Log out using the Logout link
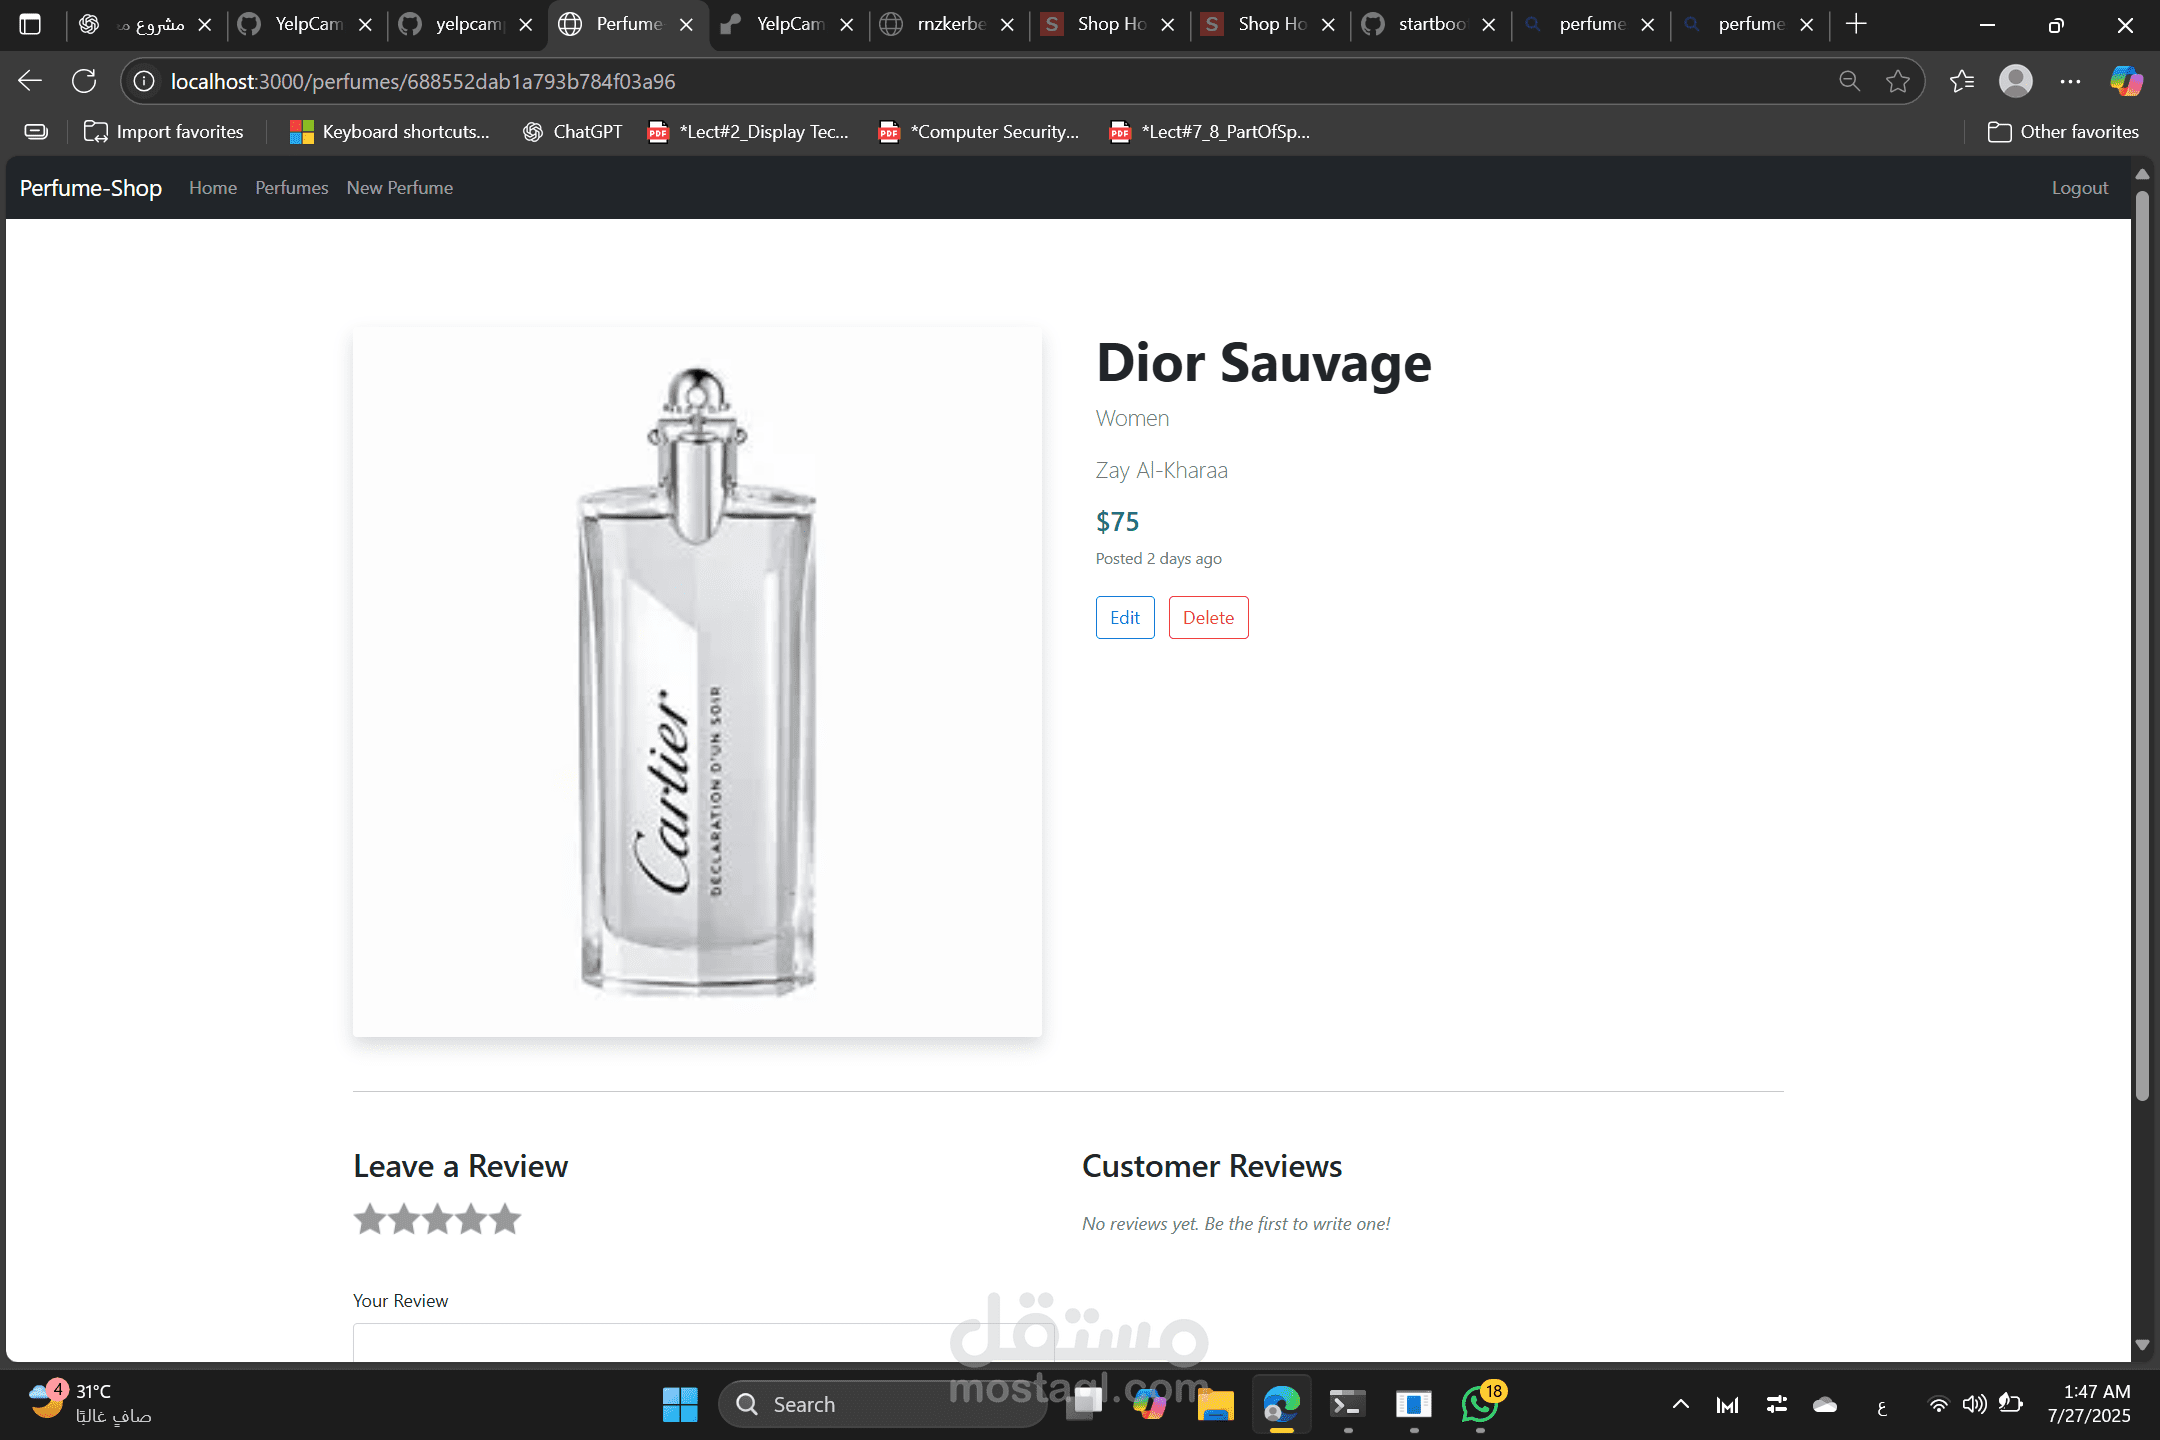 (x=2079, y=188)
